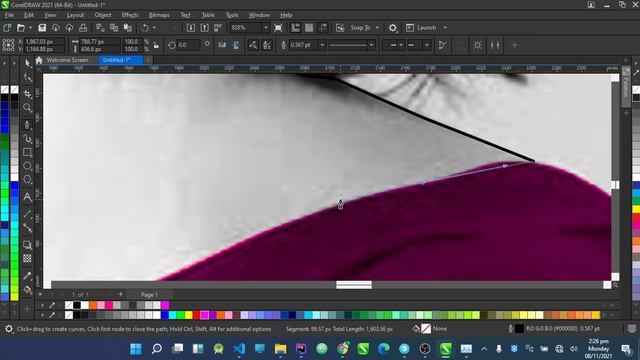The image size is (640, 360).
Task: Toggle the snapping off icon beside Snap To
Action: point(340,28)
